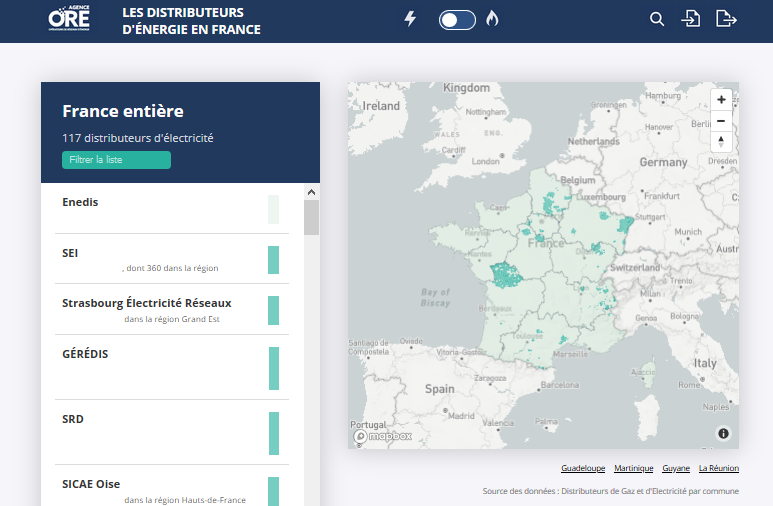Click Les Distributeurs d'Énergie en France title
This screenshot has width=773, height=506.
pyautogui.click(x=191, y=21)
